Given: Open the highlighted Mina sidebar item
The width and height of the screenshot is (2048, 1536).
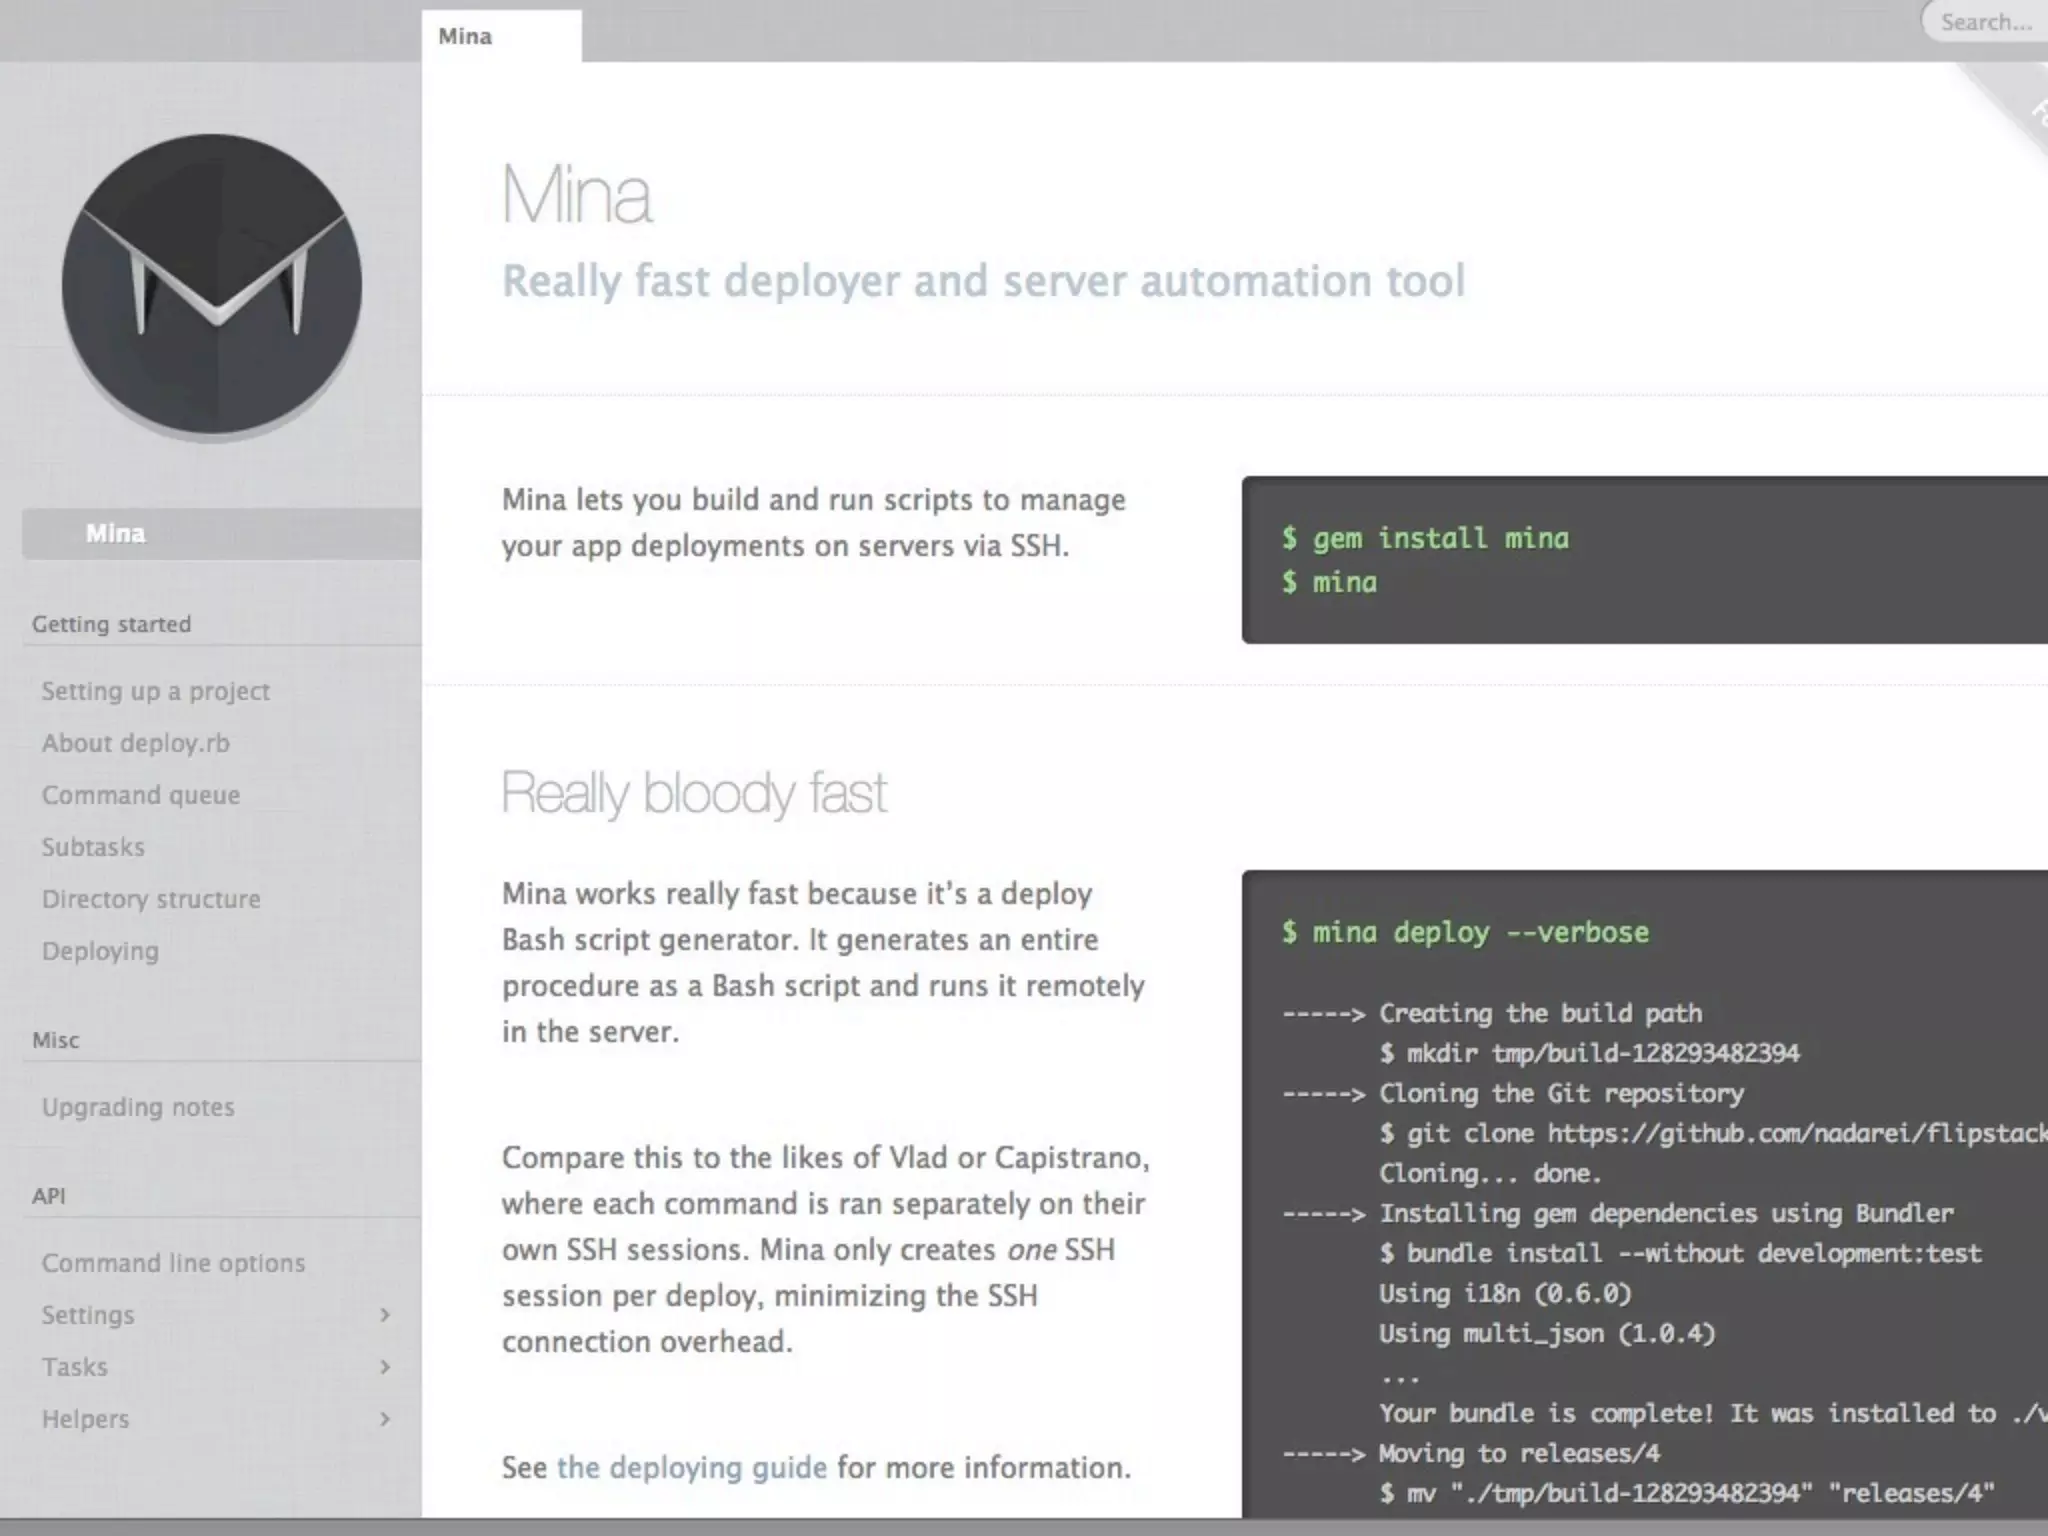Looking at the screenshot, I should 221,533.
